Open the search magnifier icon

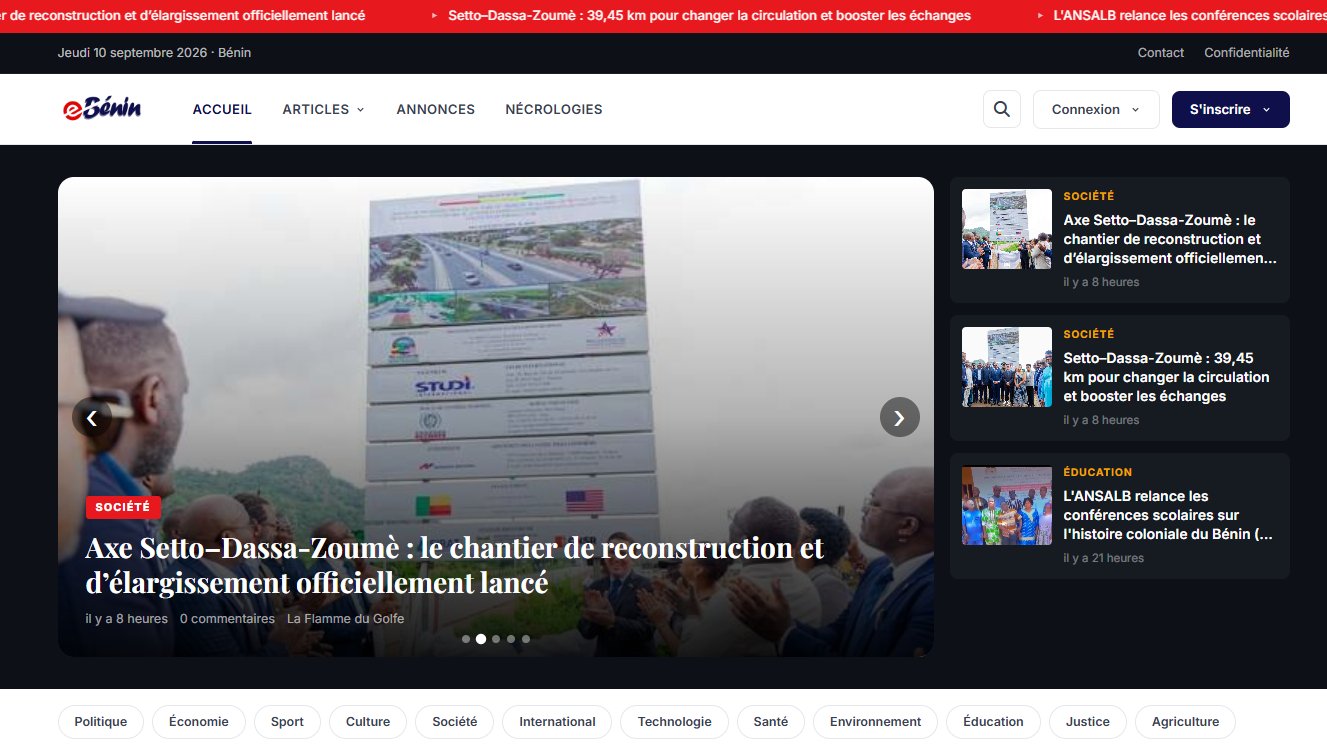(x=1001, y=109)
